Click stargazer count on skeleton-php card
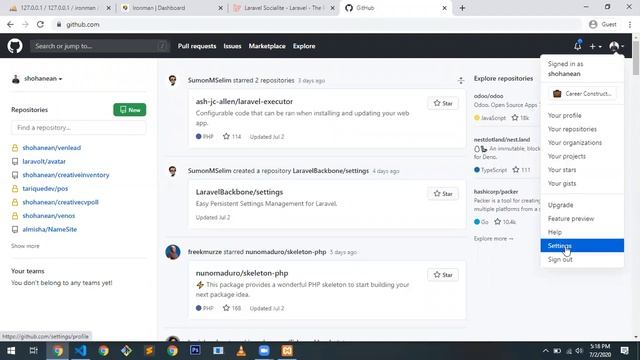 point(232,308)
